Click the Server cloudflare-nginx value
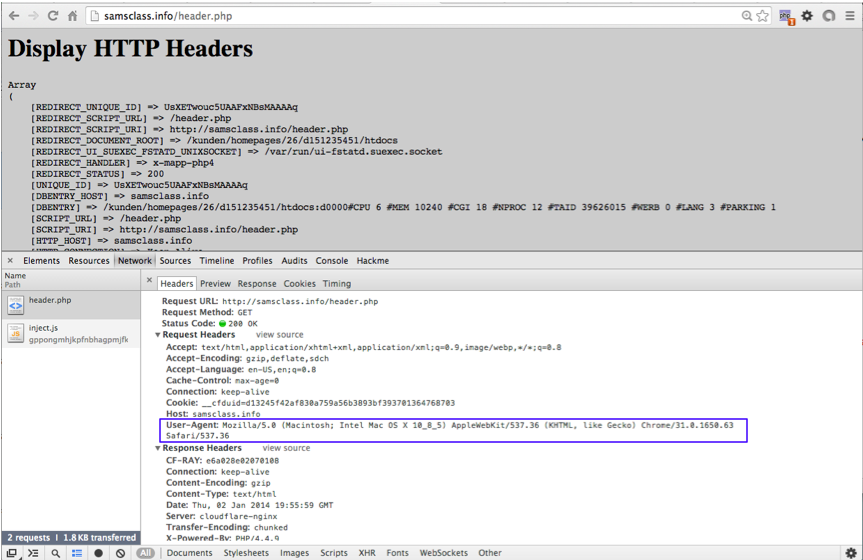The height and width of the screenshot is (560, 863). coord(238,516)
